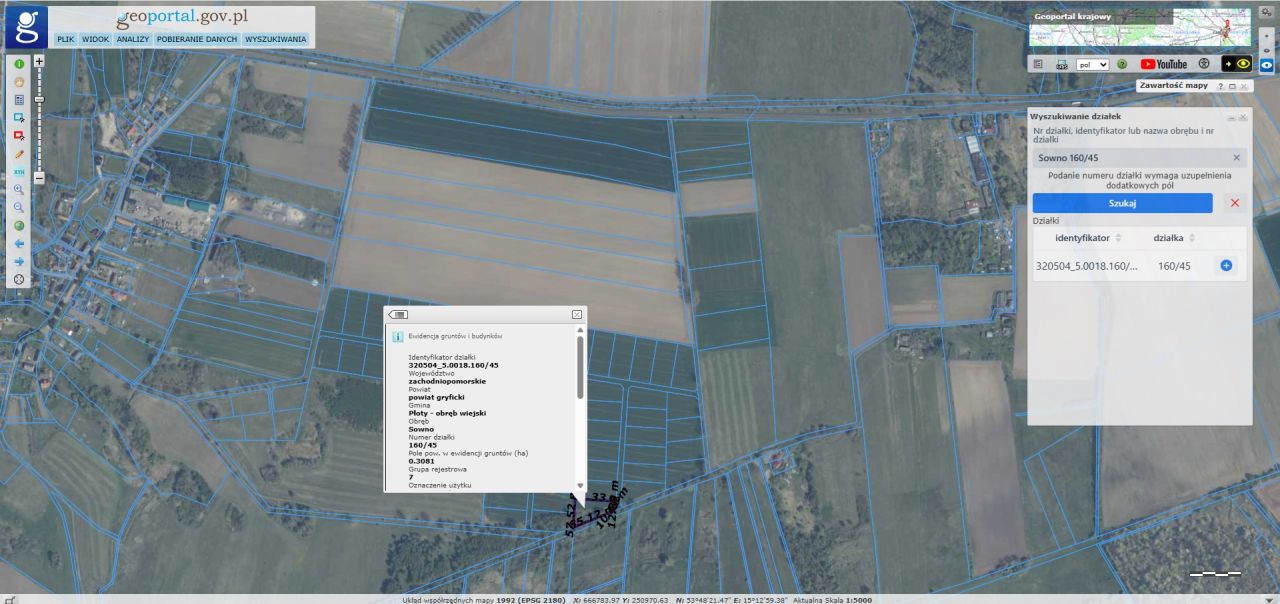
Task: Open the language dropdown set to pol
Action: coord(1092,64)
